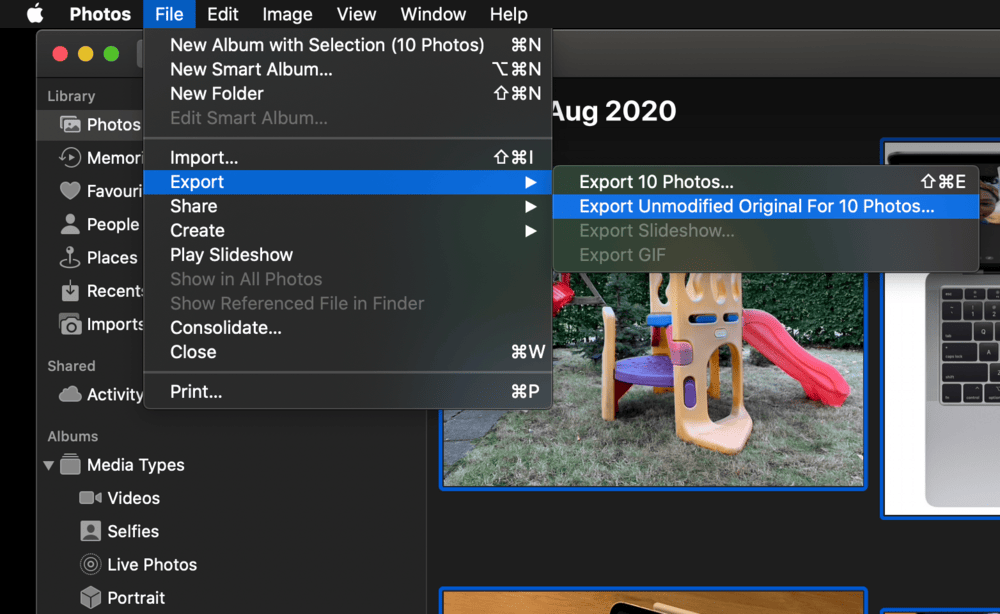This screenshot has width=1000, height=614.
Task: Open the Edit menu
Action: [x=222, y=14]
